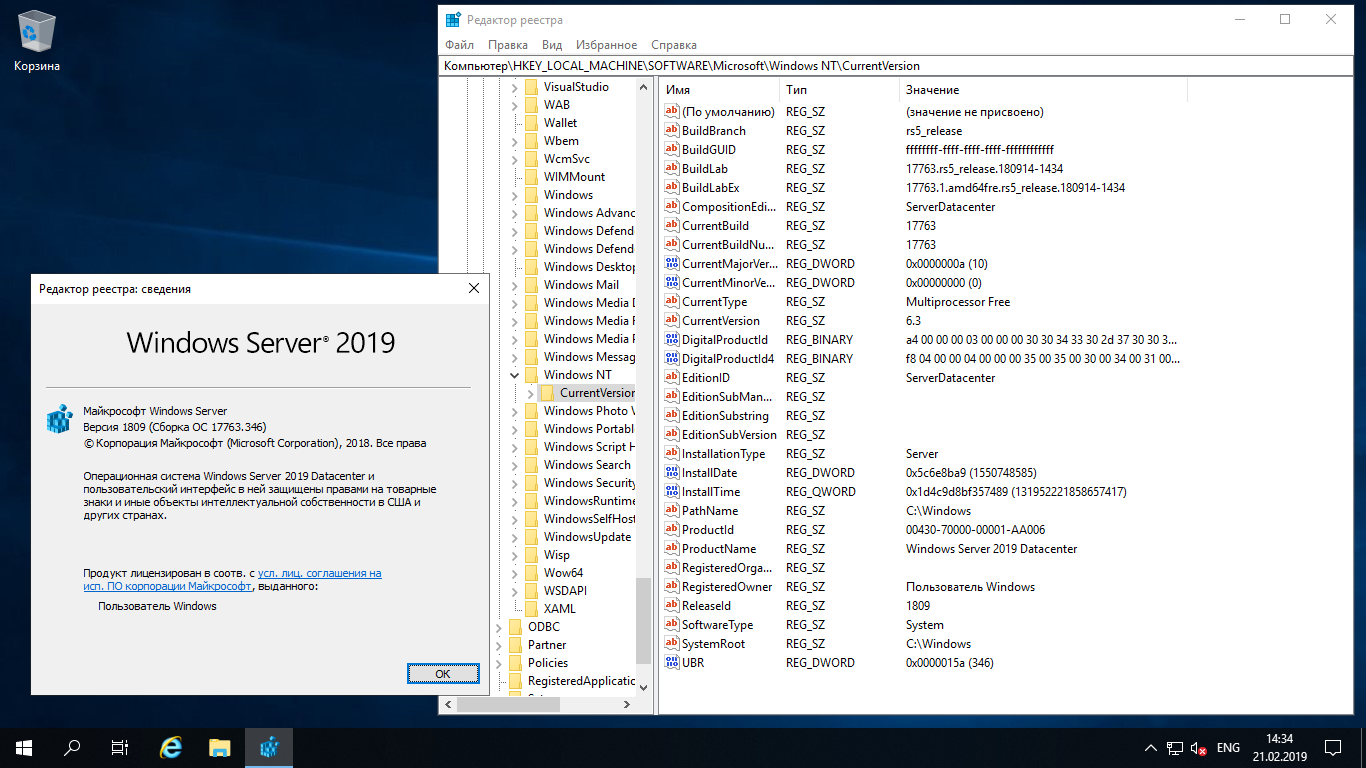
Task: Collapse the Windows NT tree node
Action: (x=515, y=375)
